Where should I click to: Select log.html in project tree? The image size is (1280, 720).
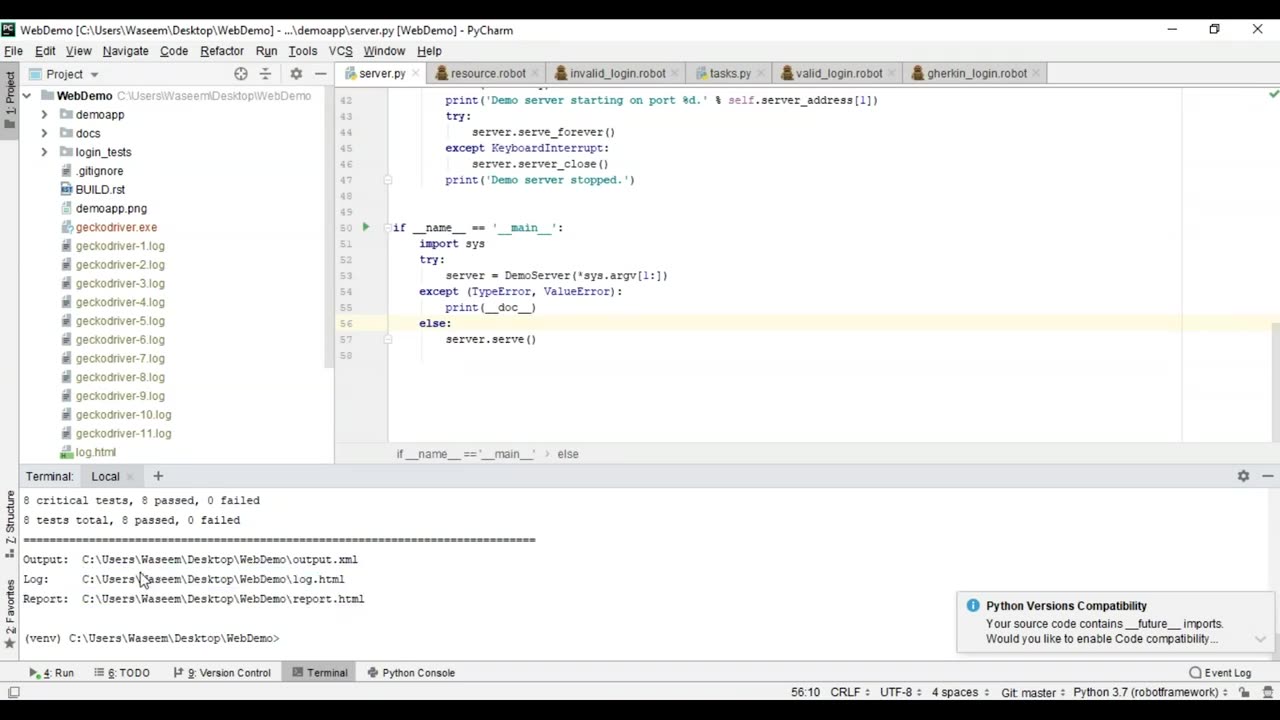[x=95, y=452]
